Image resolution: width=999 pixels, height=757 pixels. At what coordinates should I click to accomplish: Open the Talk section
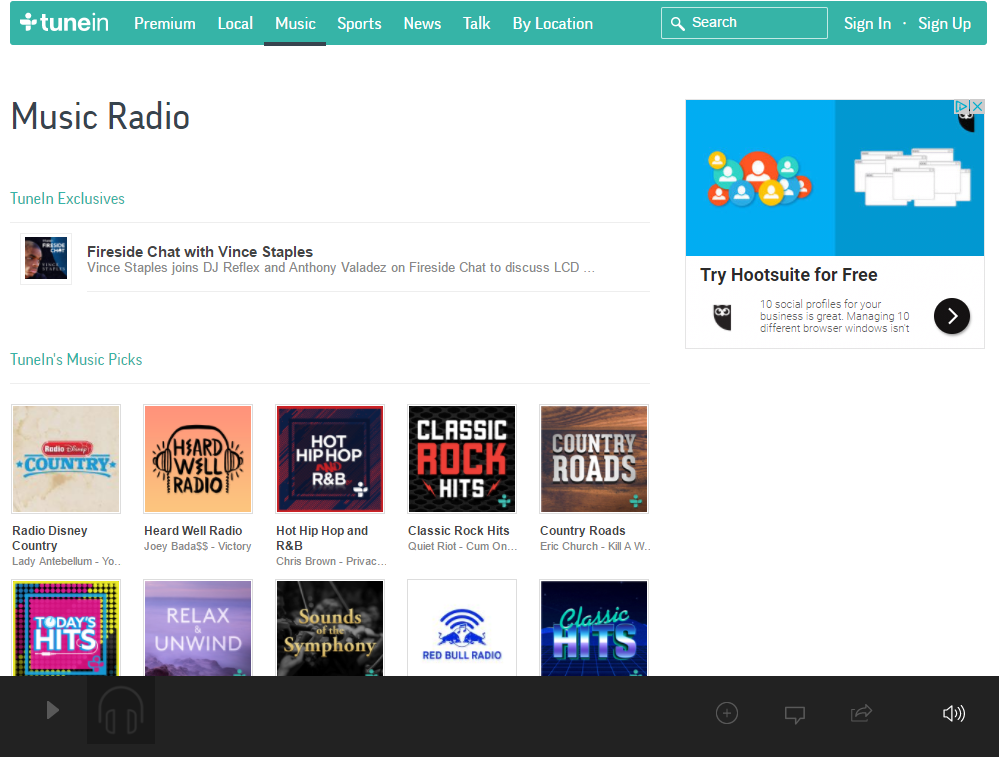477,24
